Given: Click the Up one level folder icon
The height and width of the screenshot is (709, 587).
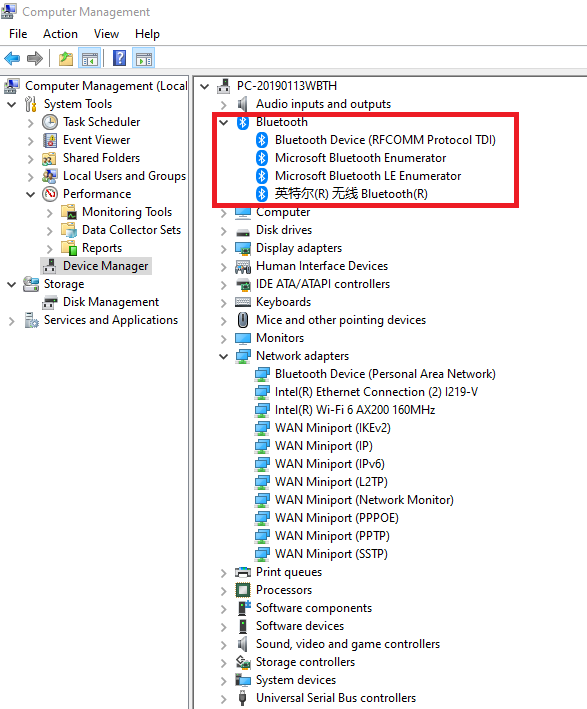Looking at the screenshot, I should tap(66, 58).
